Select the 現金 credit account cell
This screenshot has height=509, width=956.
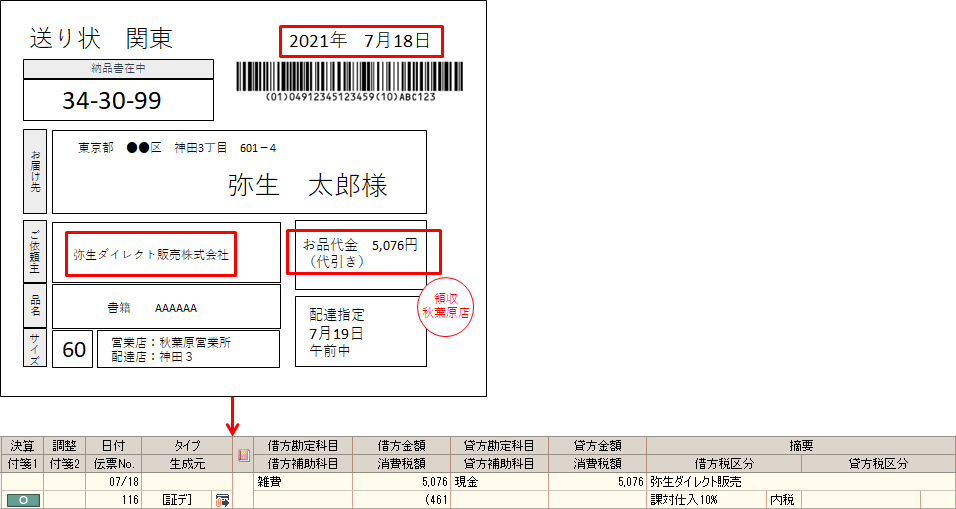[x=499, y=481]
